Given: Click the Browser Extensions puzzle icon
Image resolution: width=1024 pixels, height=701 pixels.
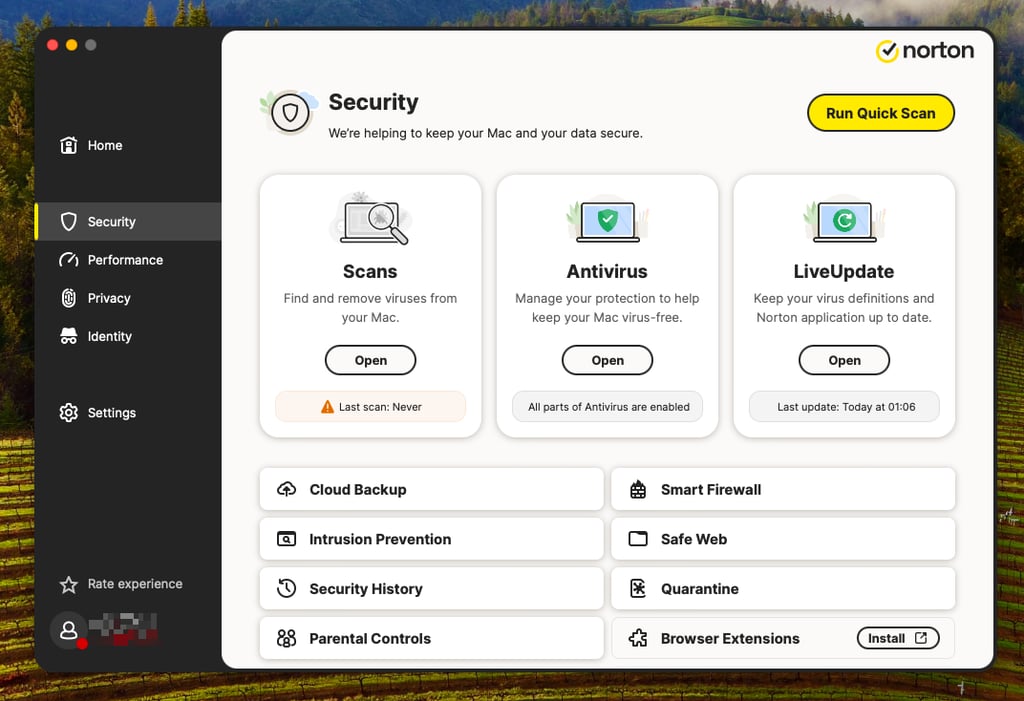Looking at the screenshot, I should coord(638,638).
